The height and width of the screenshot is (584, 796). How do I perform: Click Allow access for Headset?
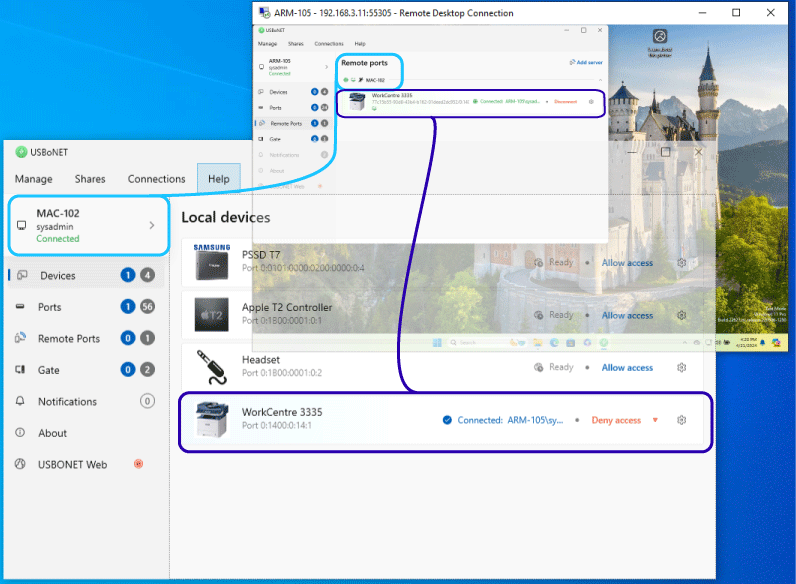(627, 368)
